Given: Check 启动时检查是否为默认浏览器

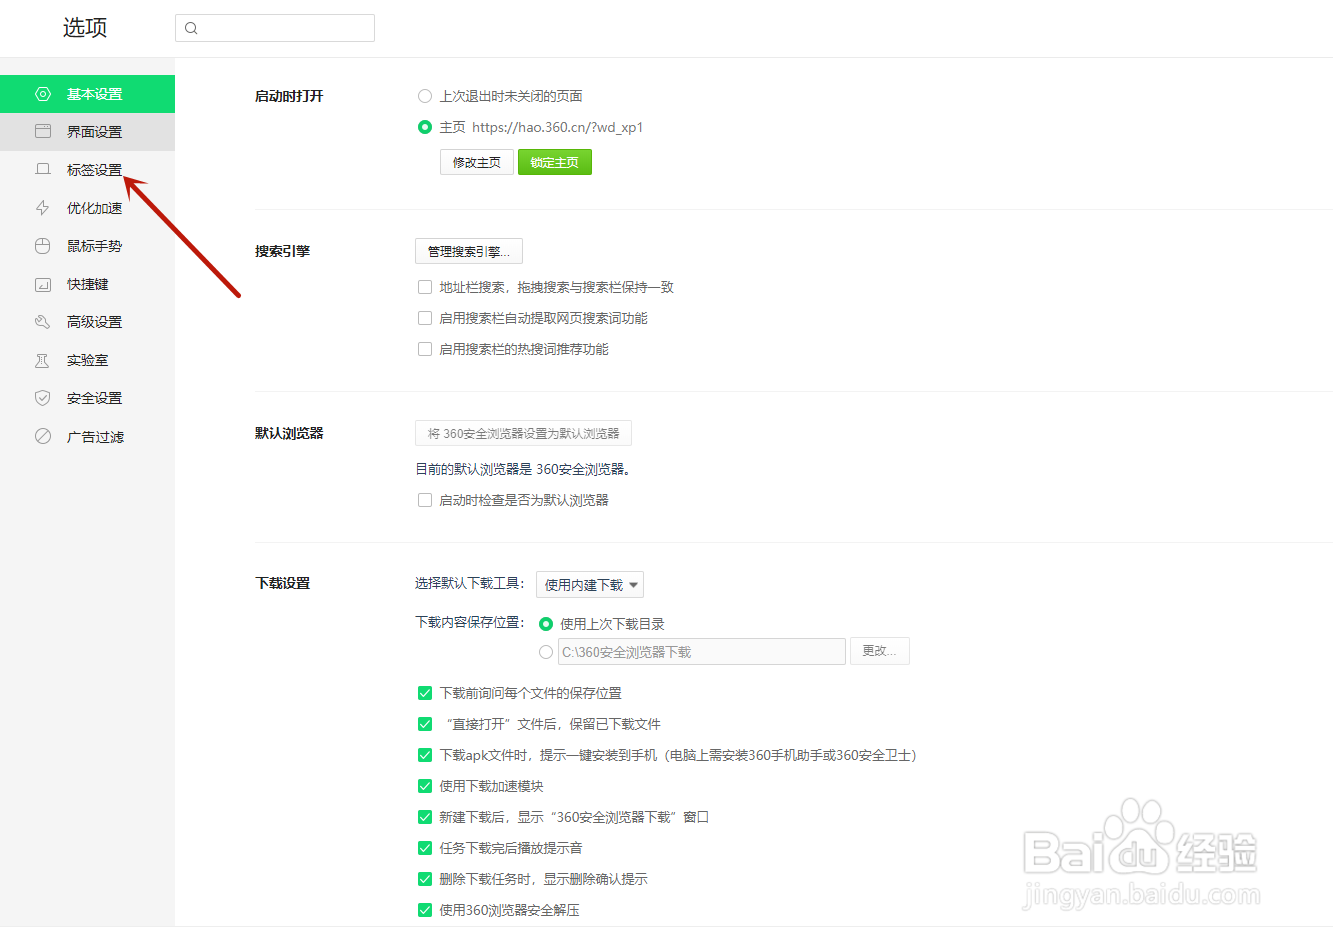Looking at the screenshot, I should [x=425, y=500].
